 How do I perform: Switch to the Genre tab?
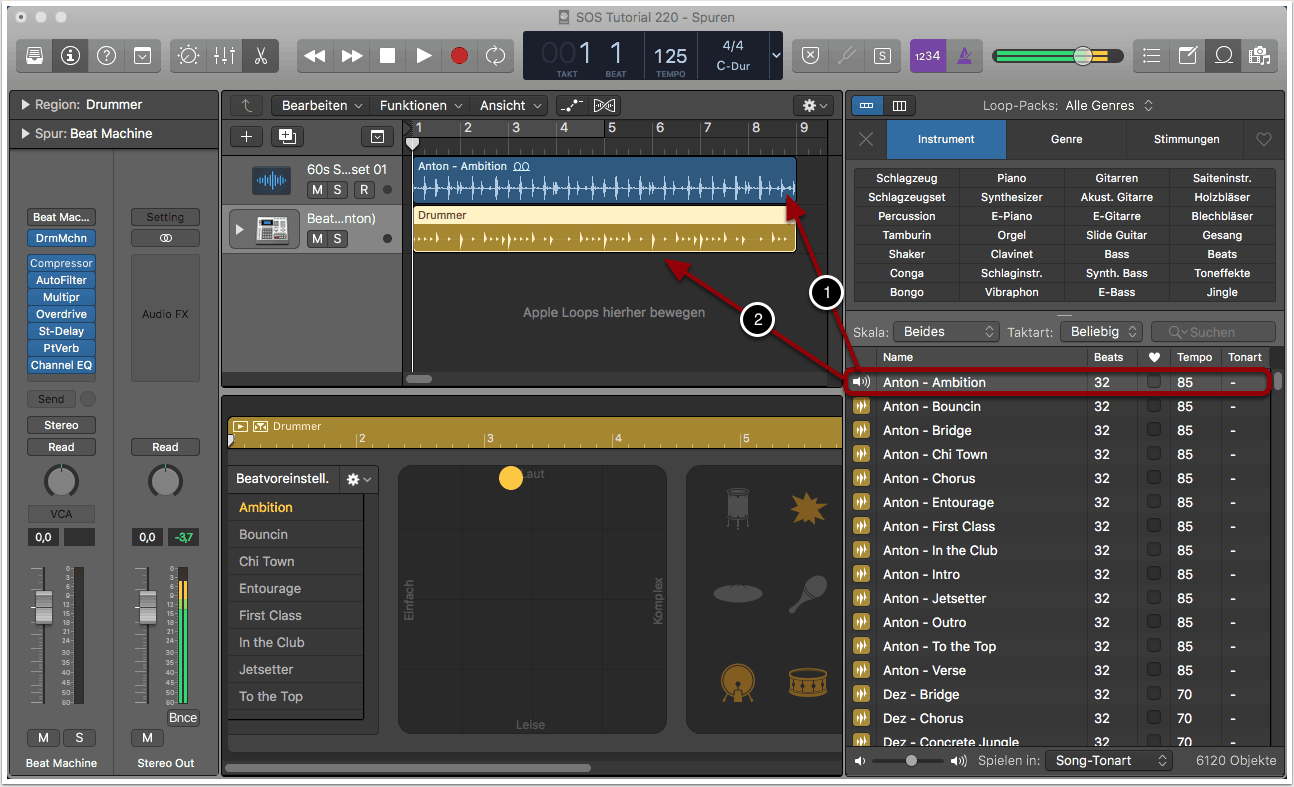[1066, 139]
